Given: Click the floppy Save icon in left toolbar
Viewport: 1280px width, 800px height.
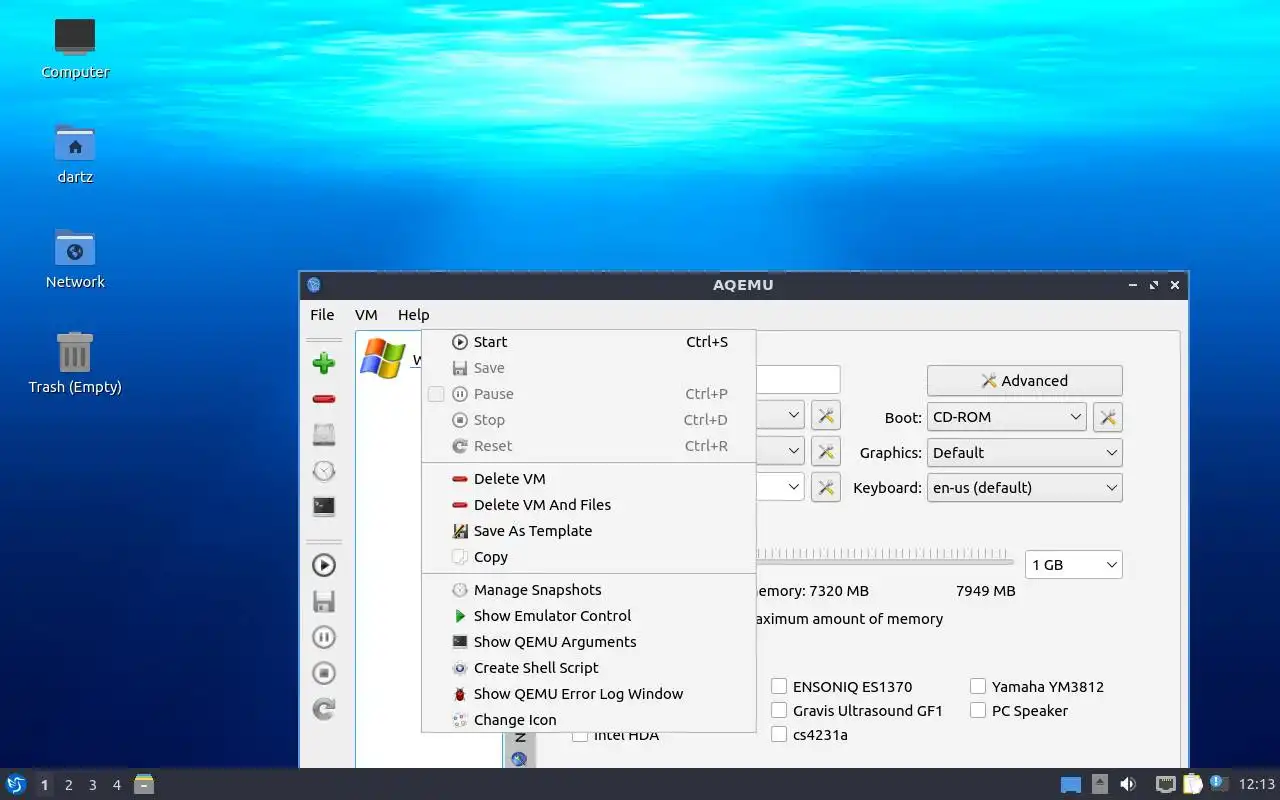Looking at the screenshot, I should [x=323, y=601].
